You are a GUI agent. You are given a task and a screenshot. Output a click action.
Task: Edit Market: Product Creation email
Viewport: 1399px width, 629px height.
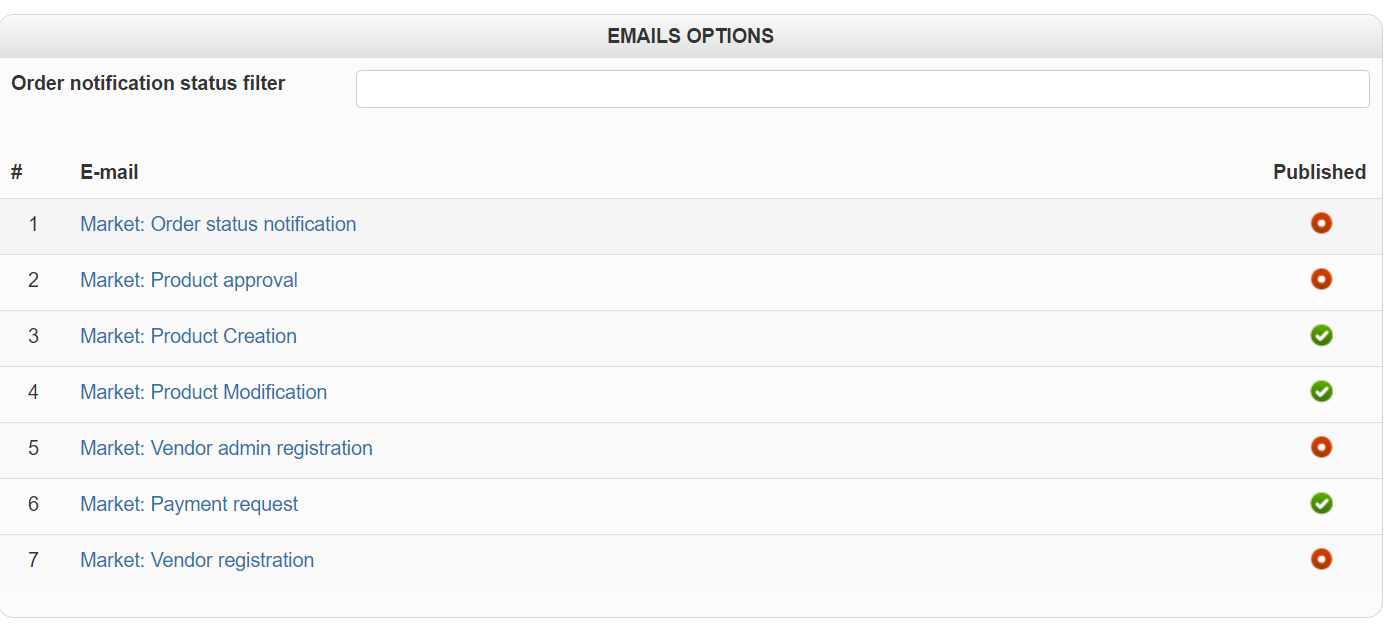tap(188, 336)
